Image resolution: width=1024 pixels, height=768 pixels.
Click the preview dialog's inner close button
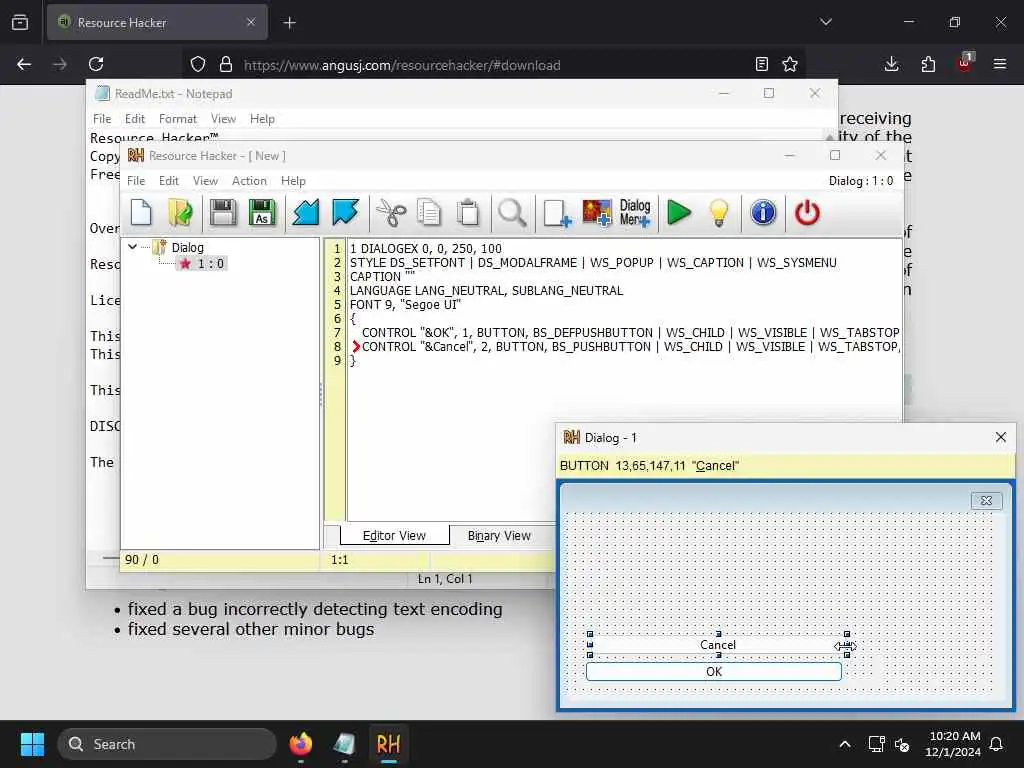[986, 500]
